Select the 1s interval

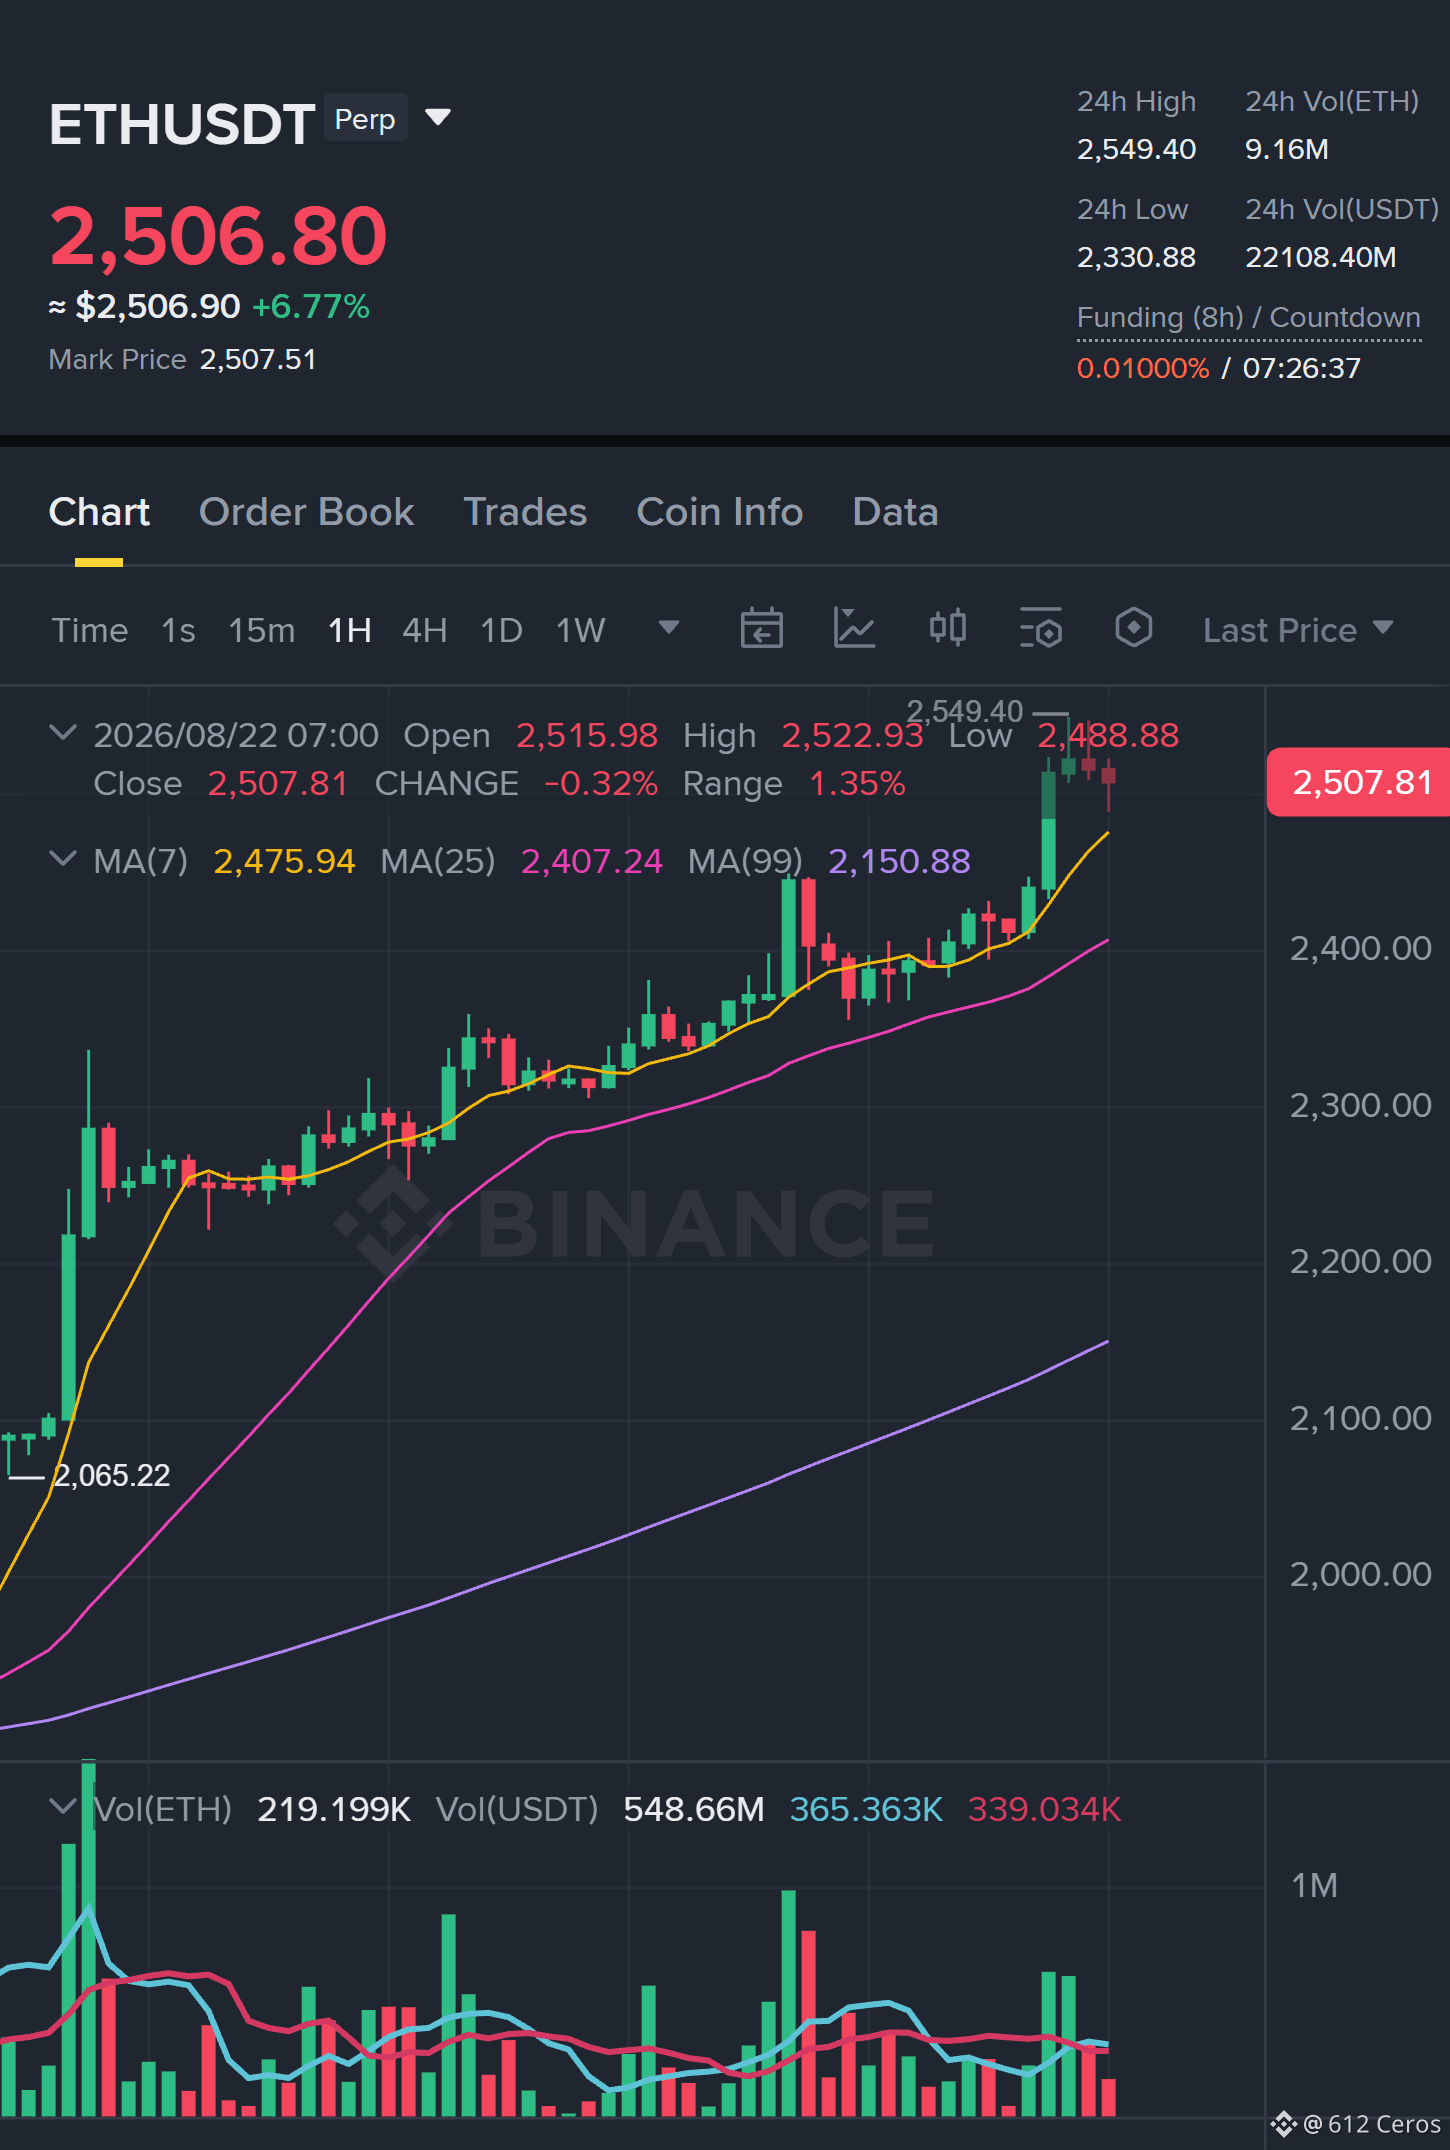178,630
